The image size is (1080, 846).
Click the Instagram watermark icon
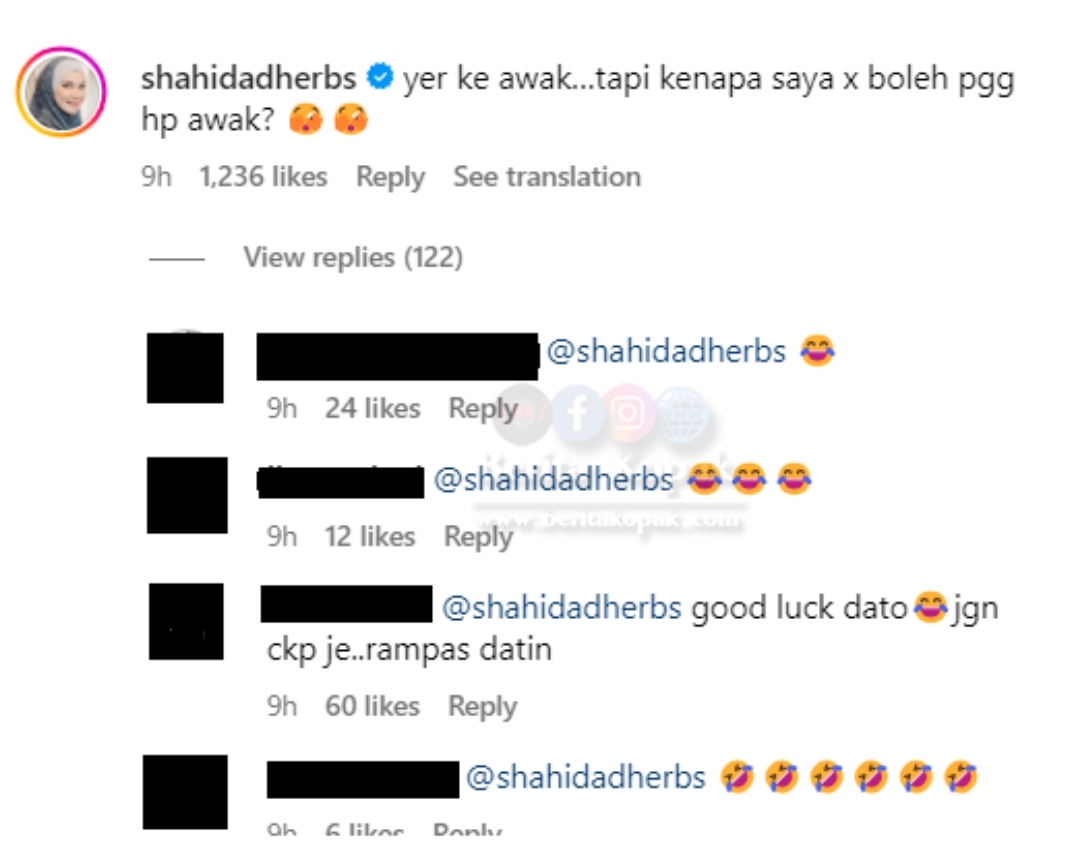tap(627, 413)
